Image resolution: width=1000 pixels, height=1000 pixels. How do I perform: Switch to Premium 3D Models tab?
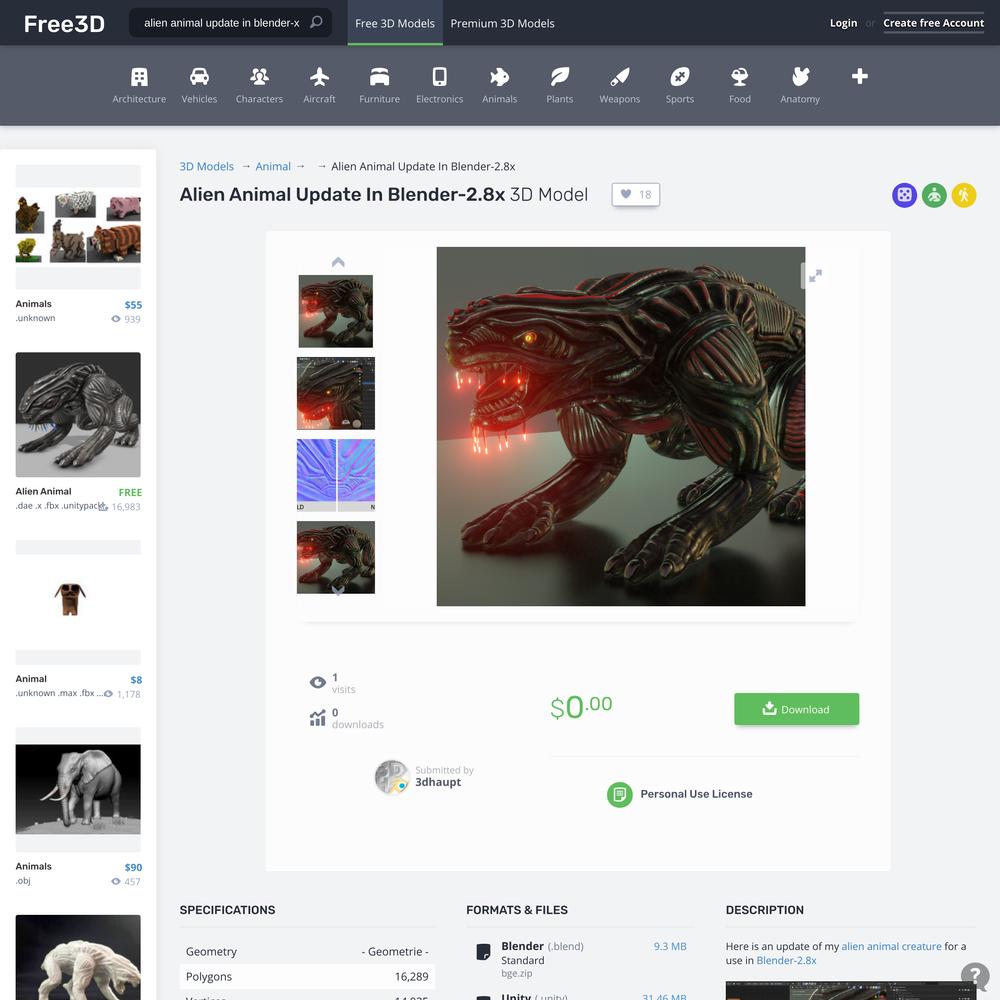pos(503,23)
